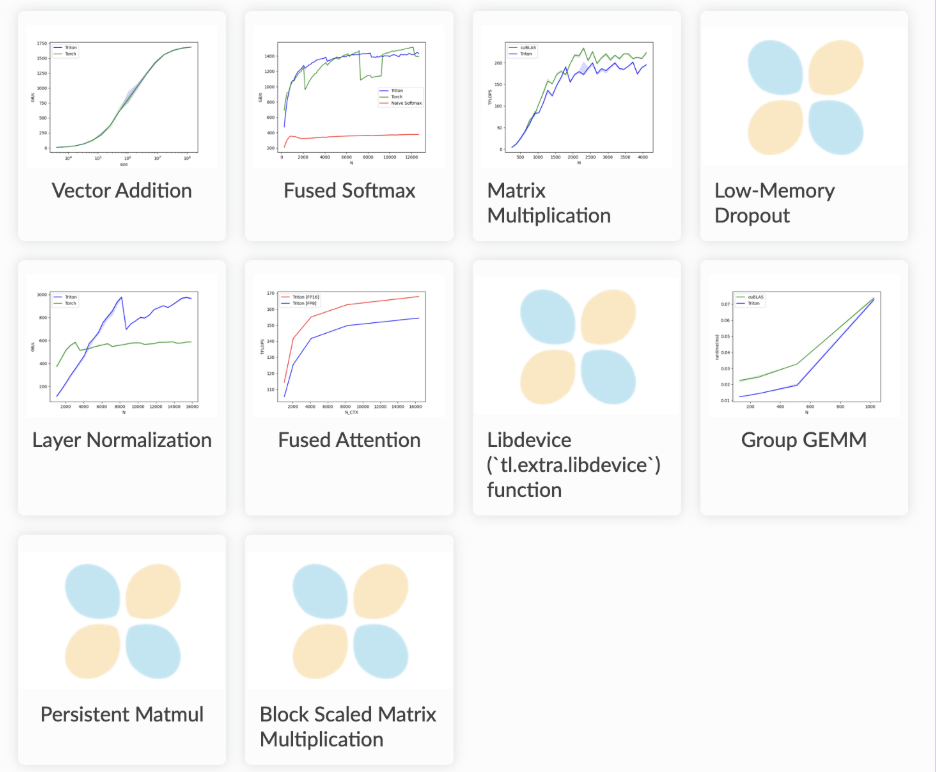
Task: Open the Vector Addition chart thumbnail
Action: point(122,97)
